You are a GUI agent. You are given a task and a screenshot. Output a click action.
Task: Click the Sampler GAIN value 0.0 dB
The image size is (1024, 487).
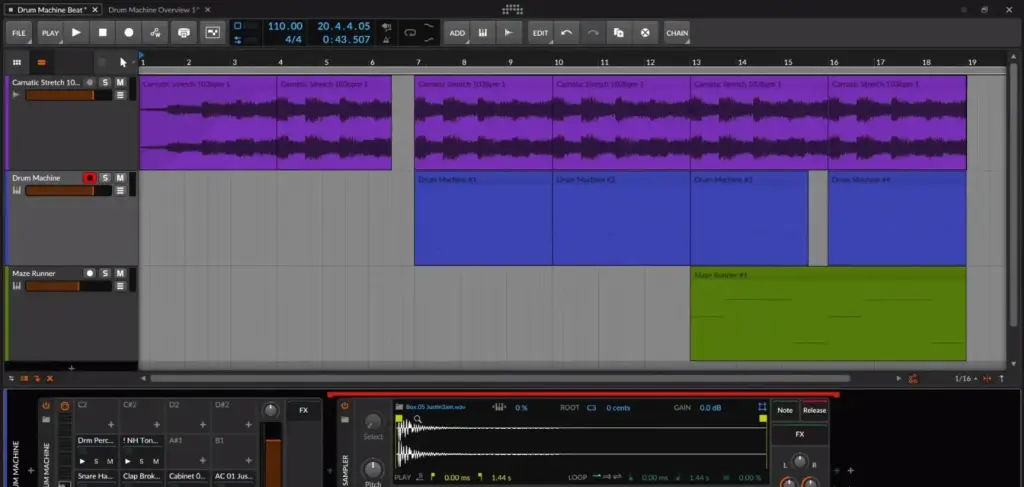click(x=711, y=407)
